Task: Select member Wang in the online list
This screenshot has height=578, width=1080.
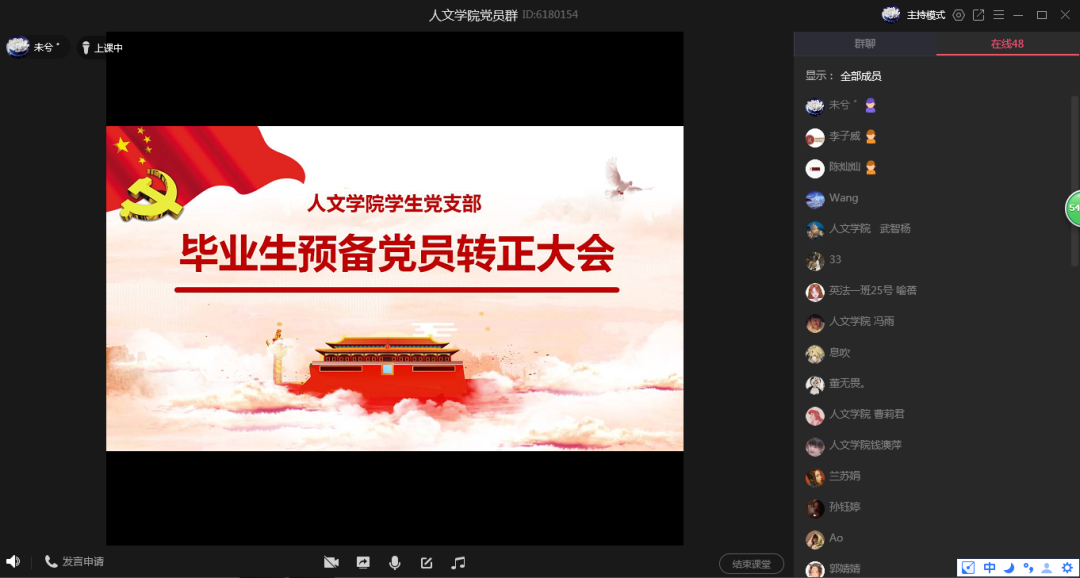Action: click(843, 198)
